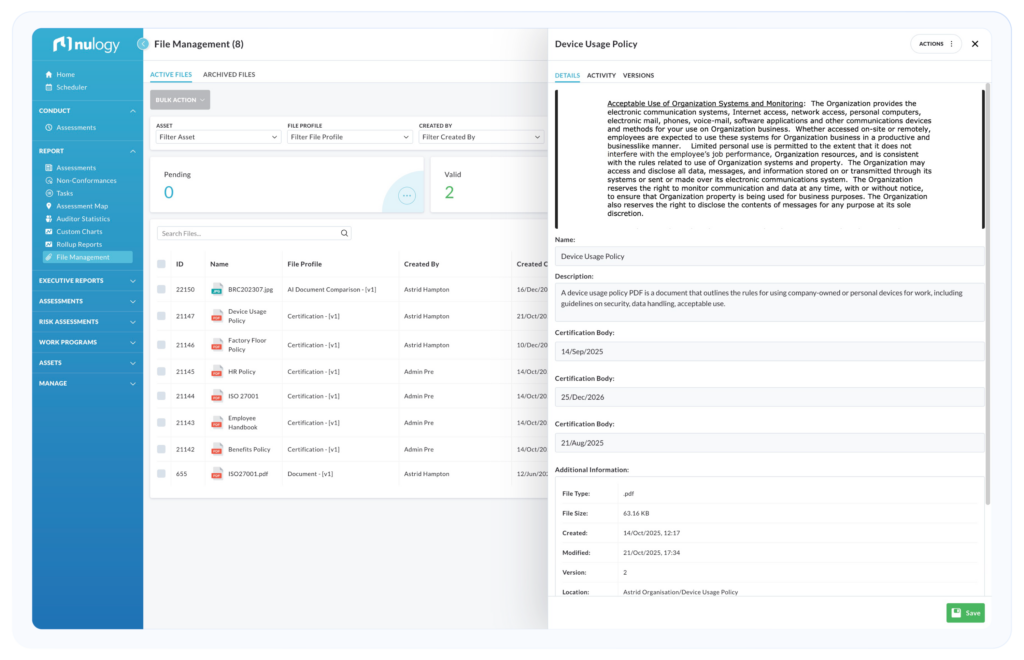Check the box for file ID 21147
The image size is (1024, 660).
click(x=161, y=316)
